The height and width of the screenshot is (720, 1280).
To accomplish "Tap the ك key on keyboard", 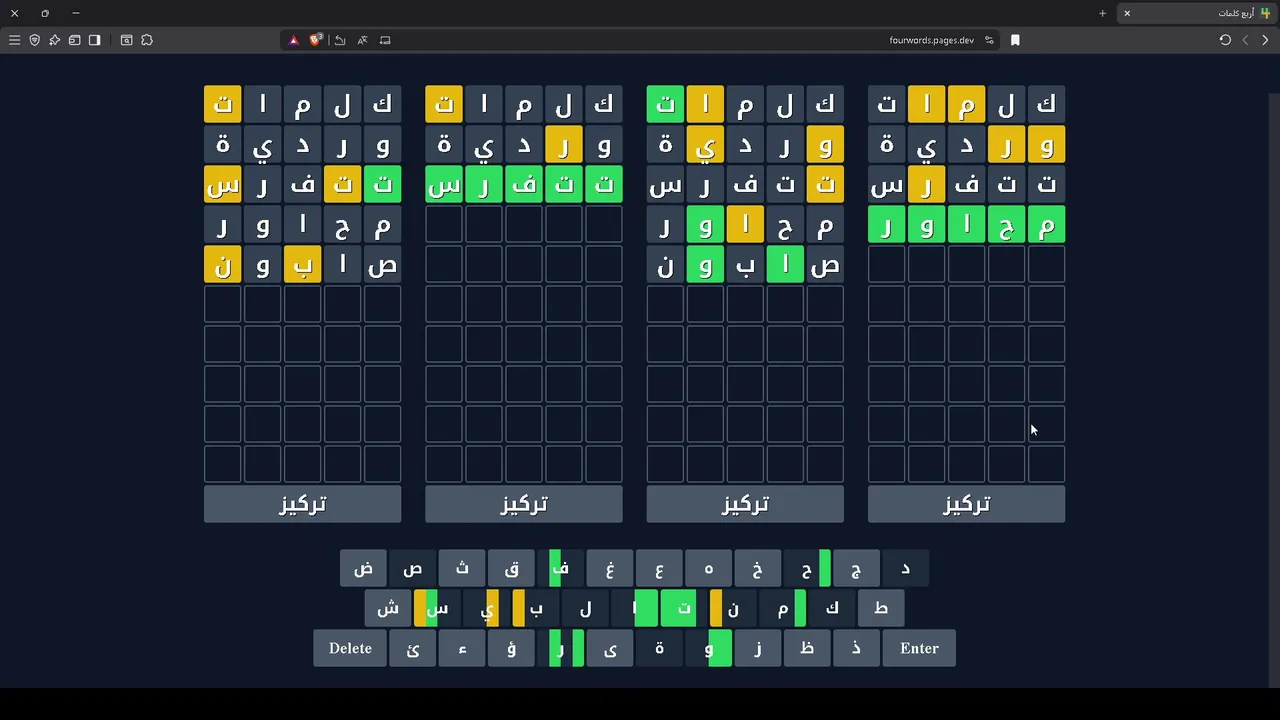I will pos(831,608).
